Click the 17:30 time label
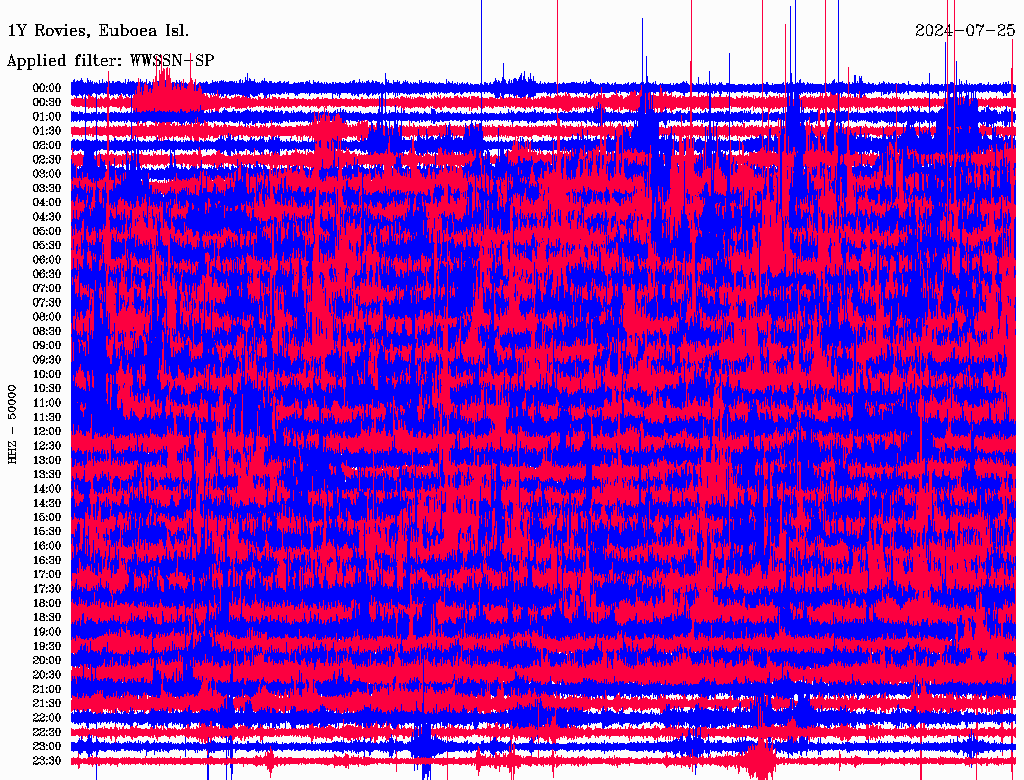Screen dimensions: 1024x780 coord(47,589)
